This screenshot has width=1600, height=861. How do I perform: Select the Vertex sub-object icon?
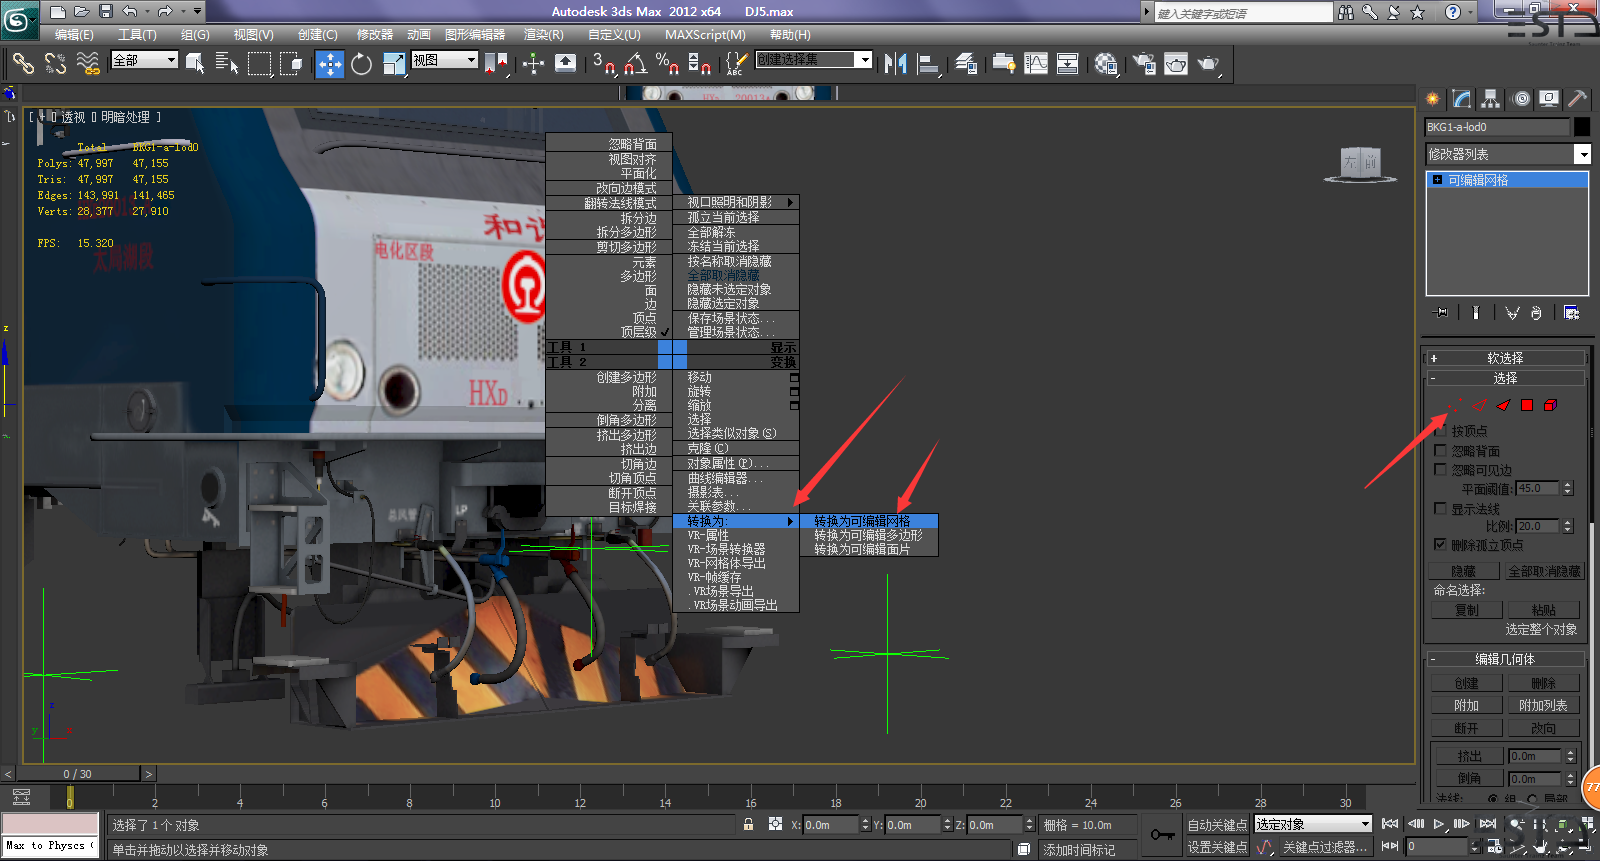(x=1454, y=405)
